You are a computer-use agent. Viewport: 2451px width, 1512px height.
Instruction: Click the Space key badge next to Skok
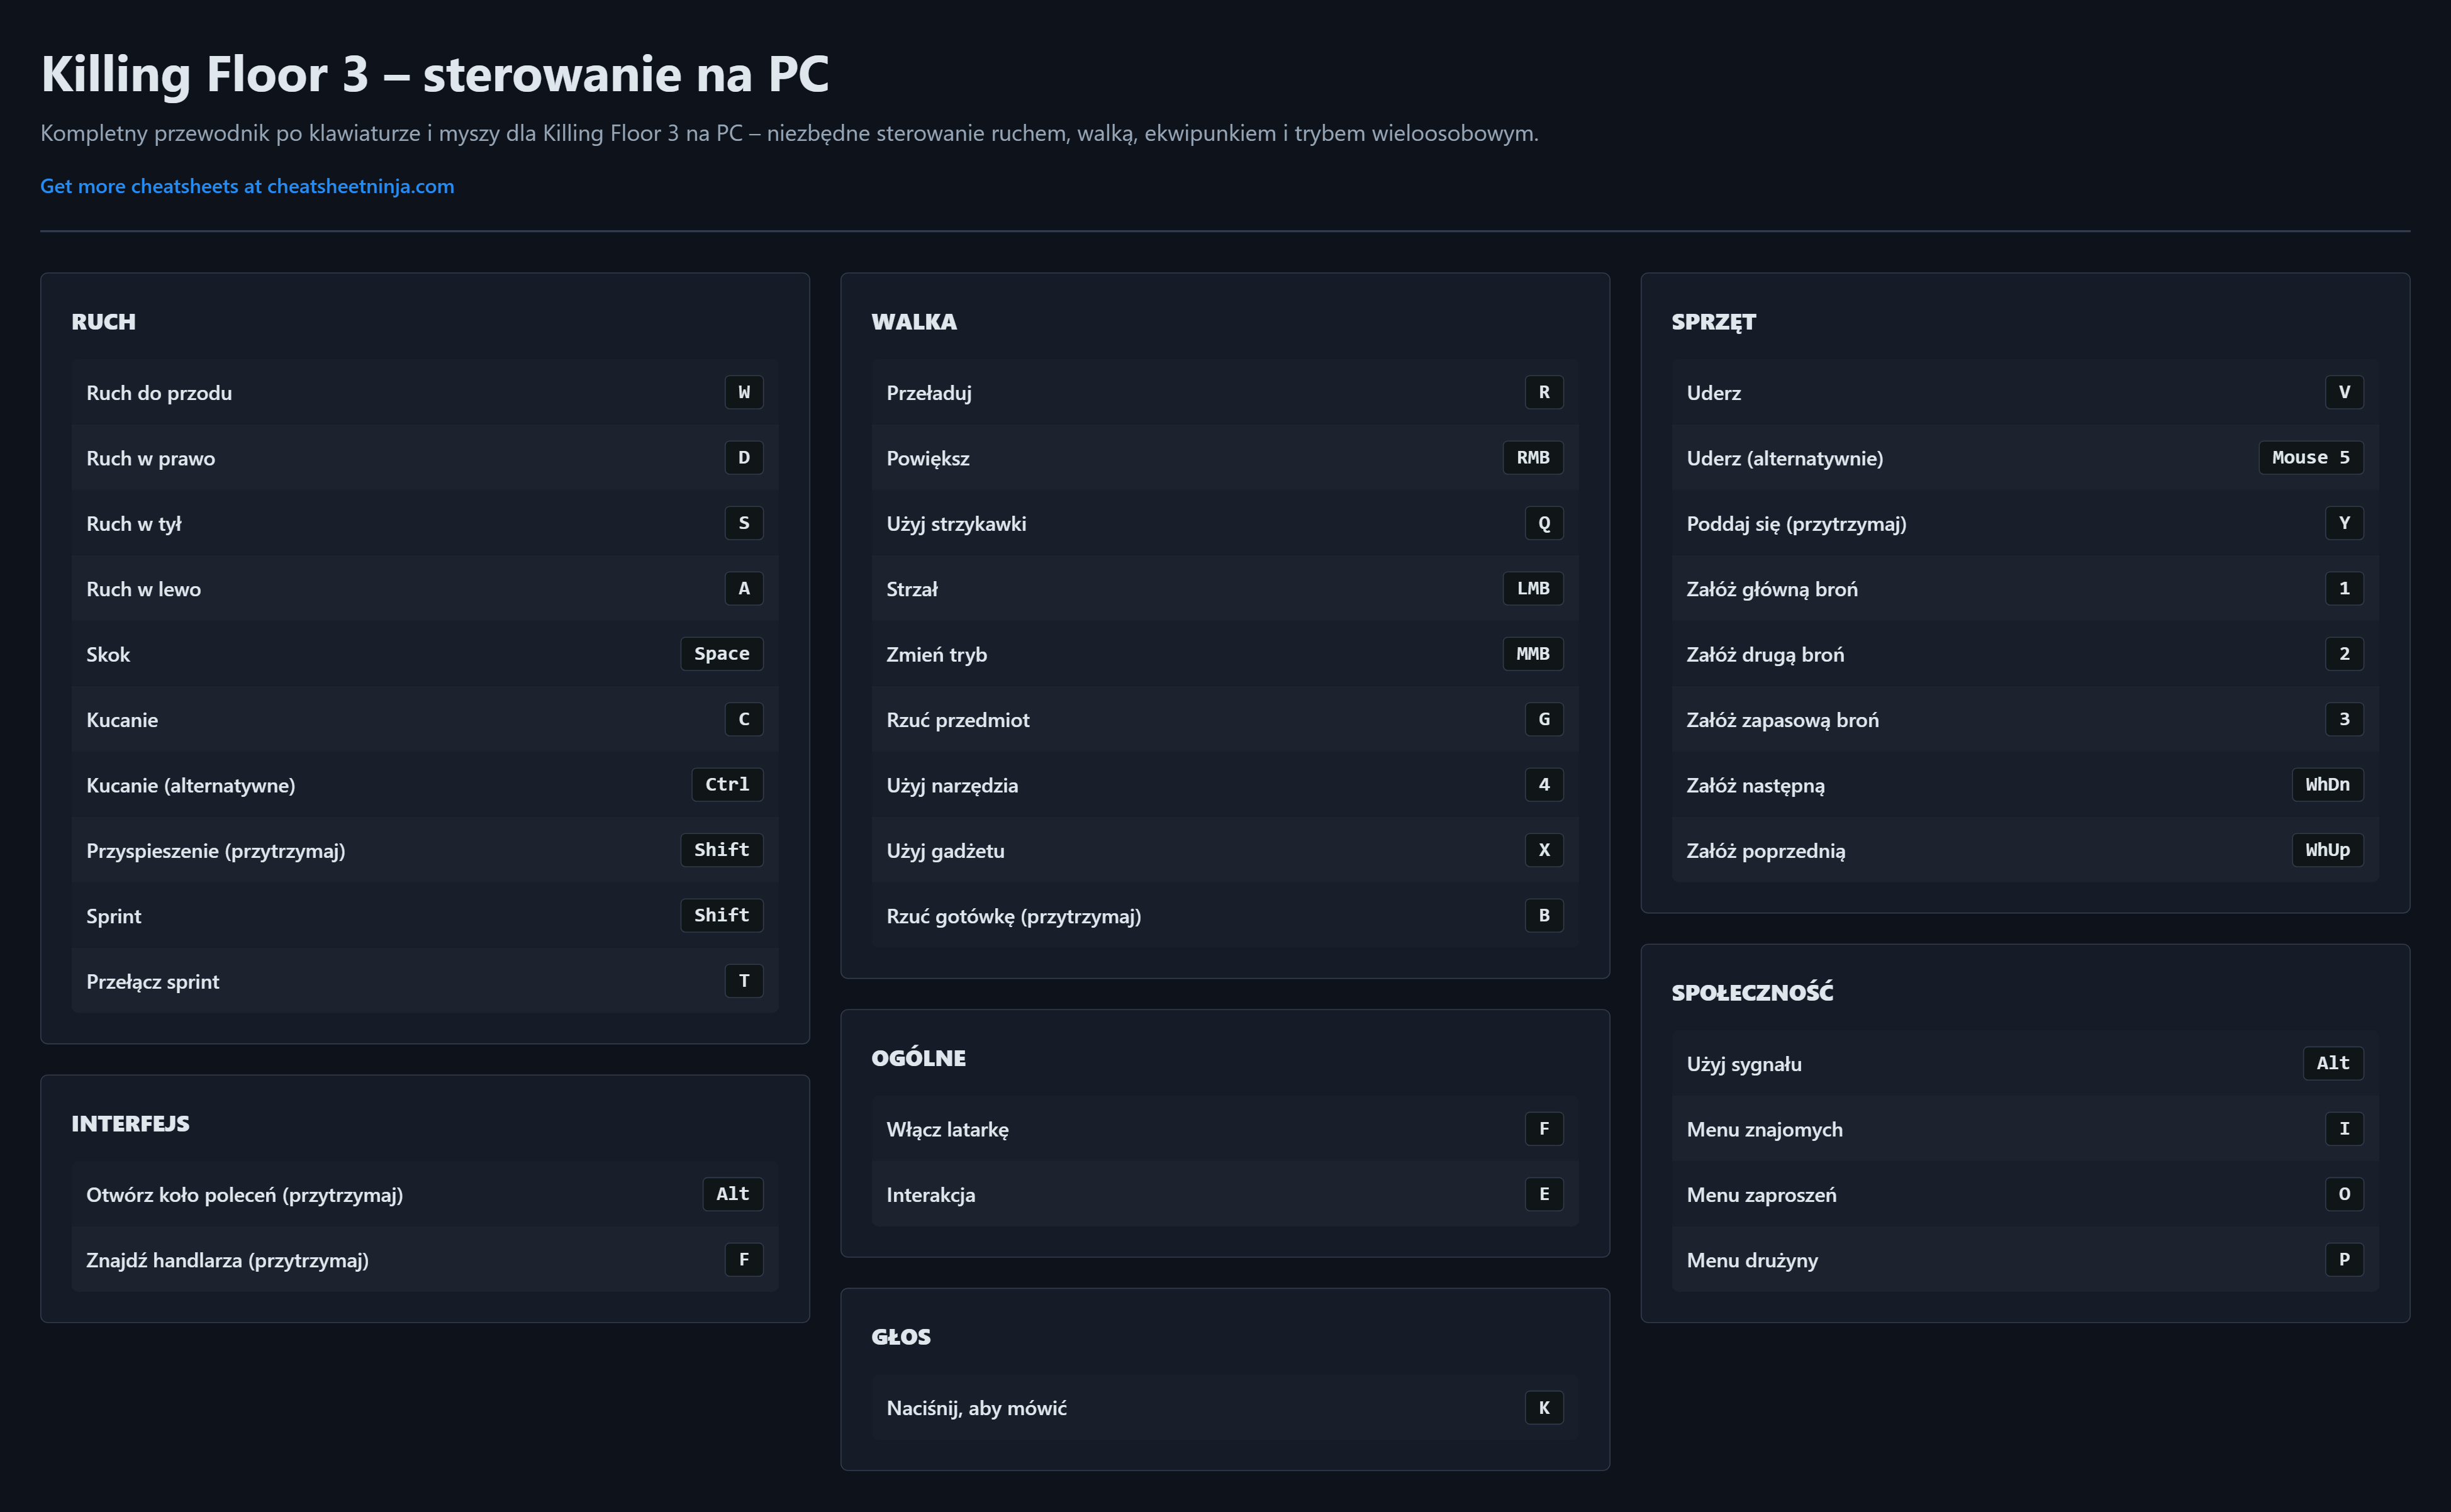(x=721, y=654)
